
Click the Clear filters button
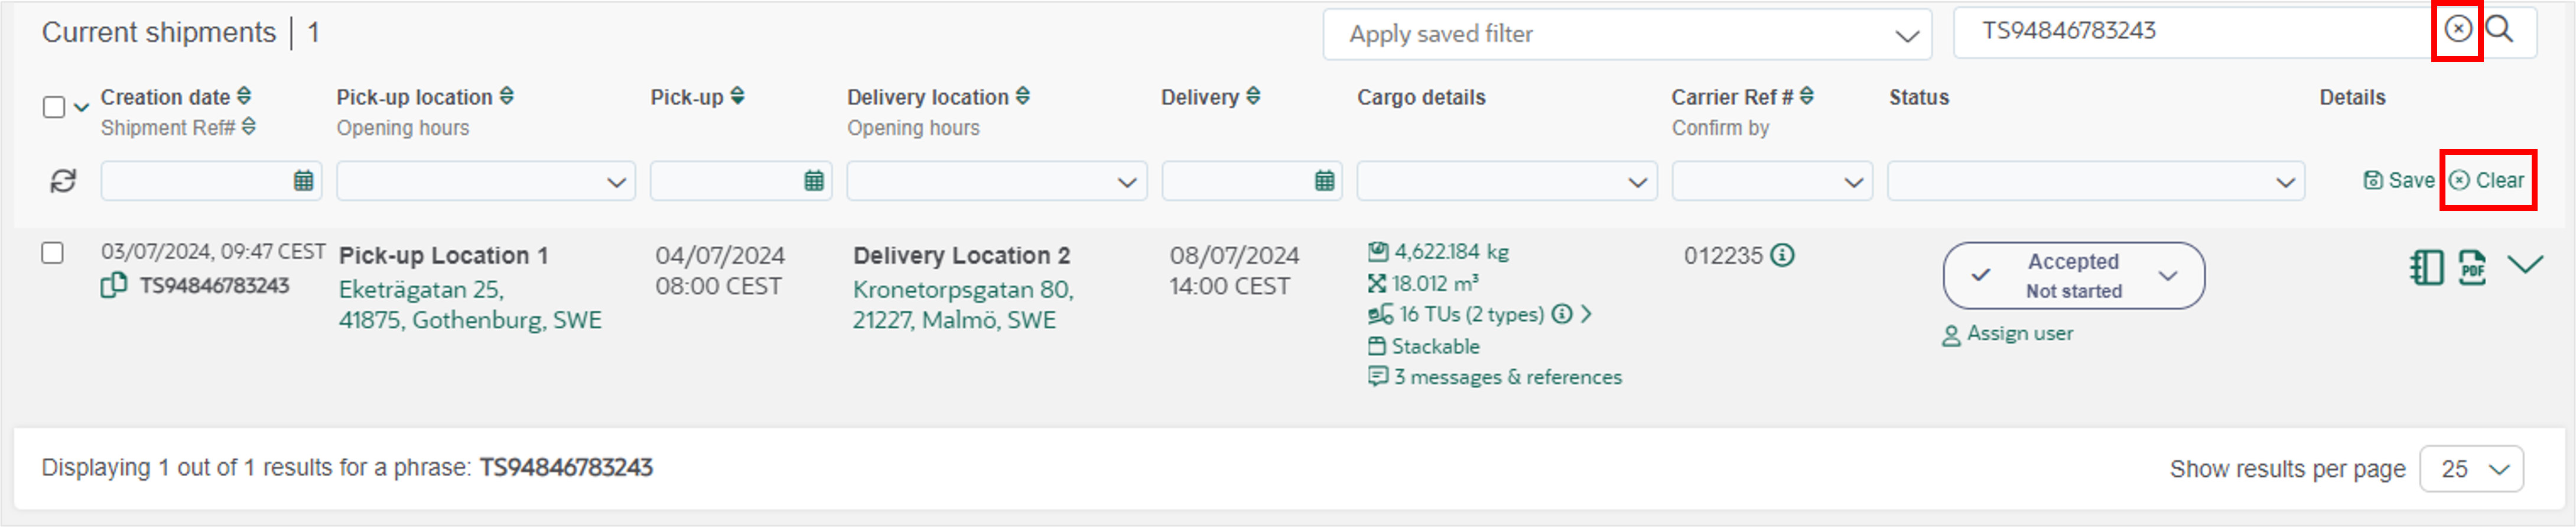[x=2487, y=180]
